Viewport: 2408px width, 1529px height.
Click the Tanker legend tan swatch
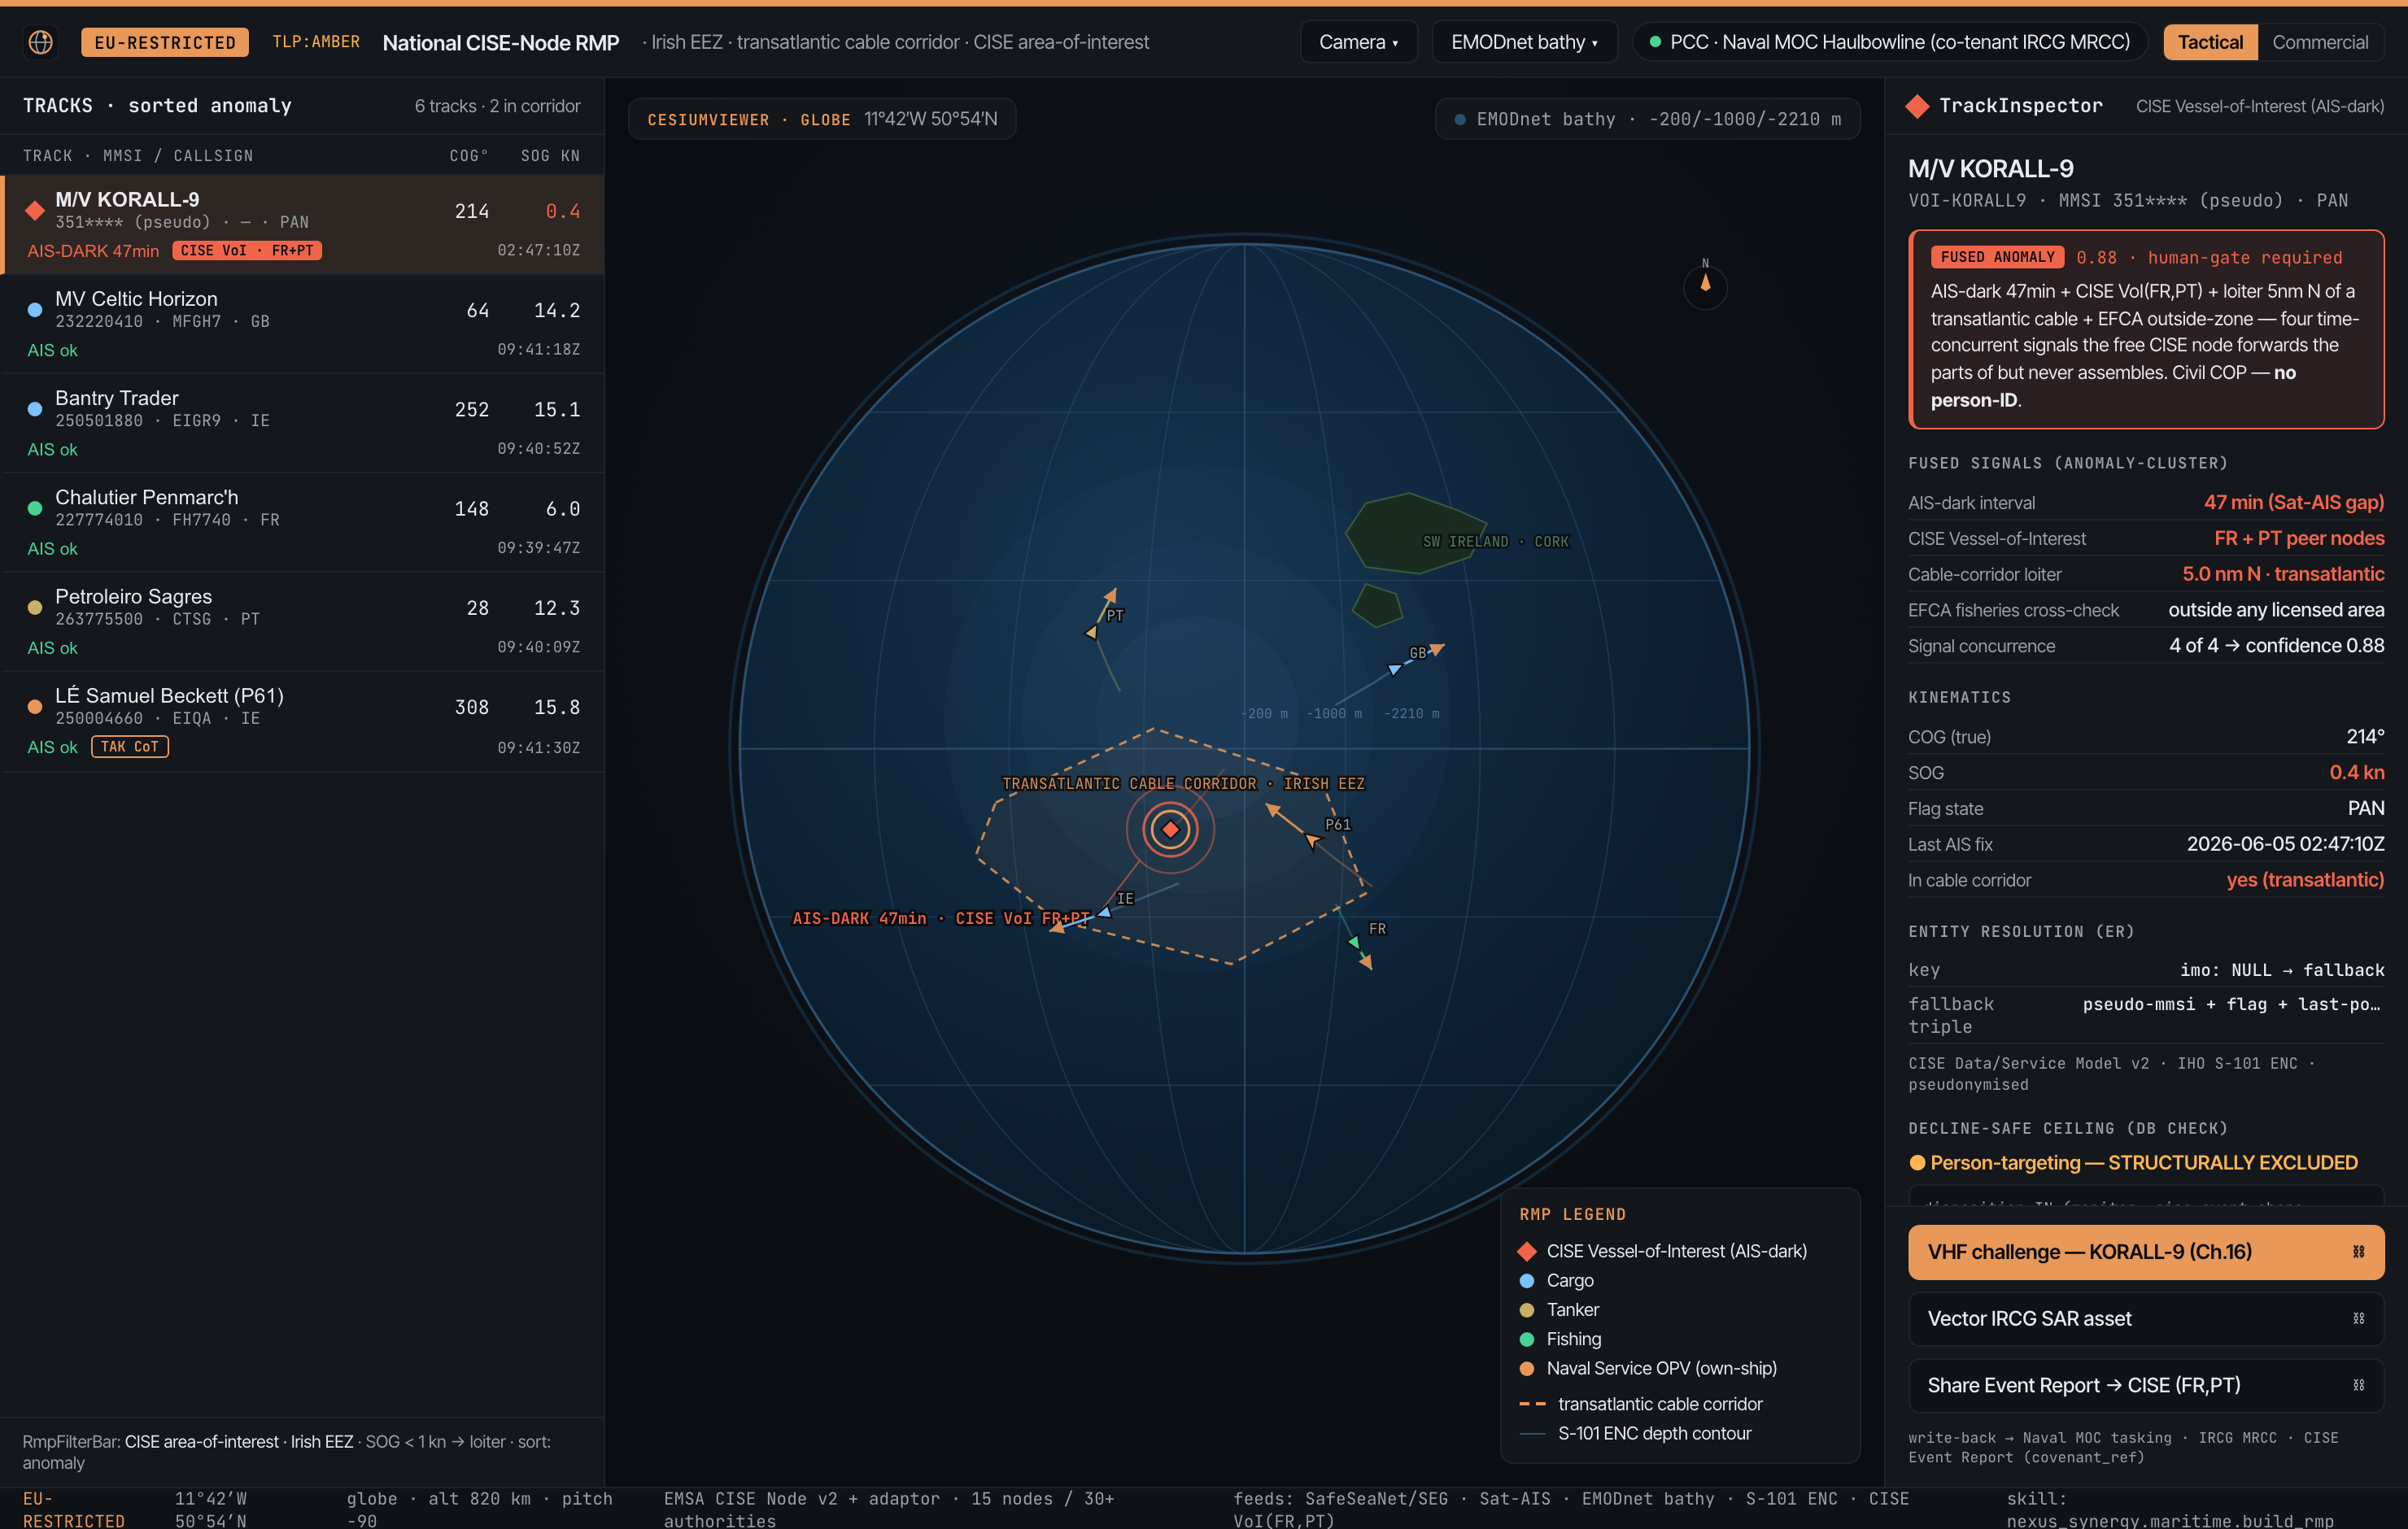(x=1526, y=1310)
